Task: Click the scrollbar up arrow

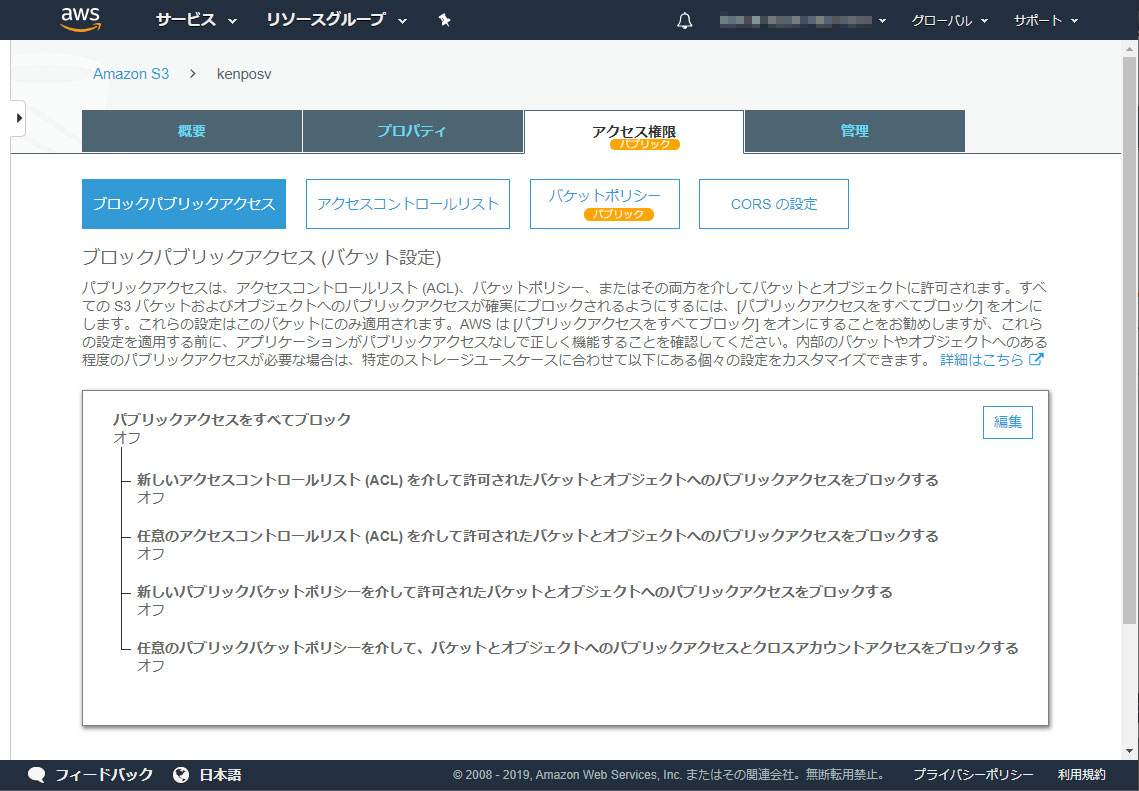Action: click(x=1130, y=49)
